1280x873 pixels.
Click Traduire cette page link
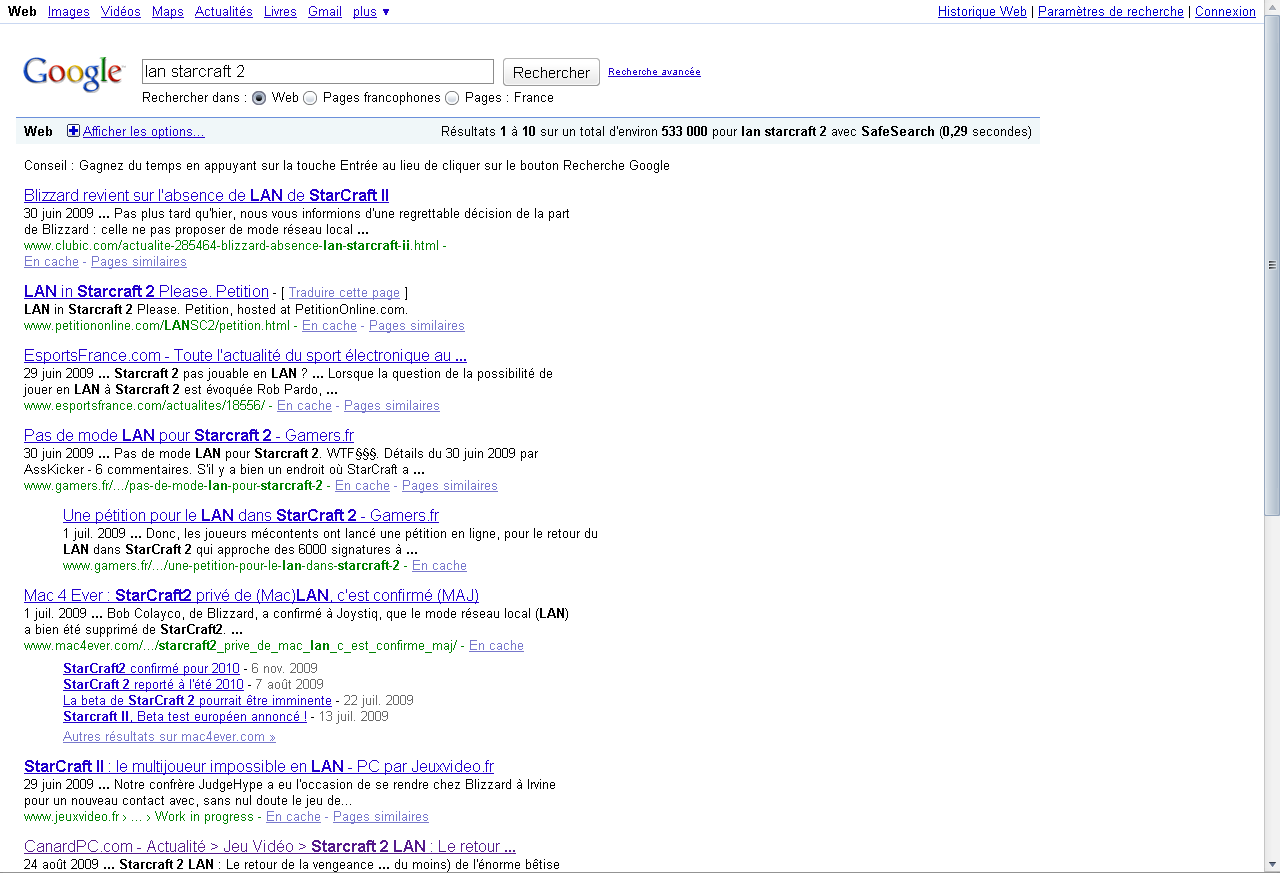click(344, 293)
